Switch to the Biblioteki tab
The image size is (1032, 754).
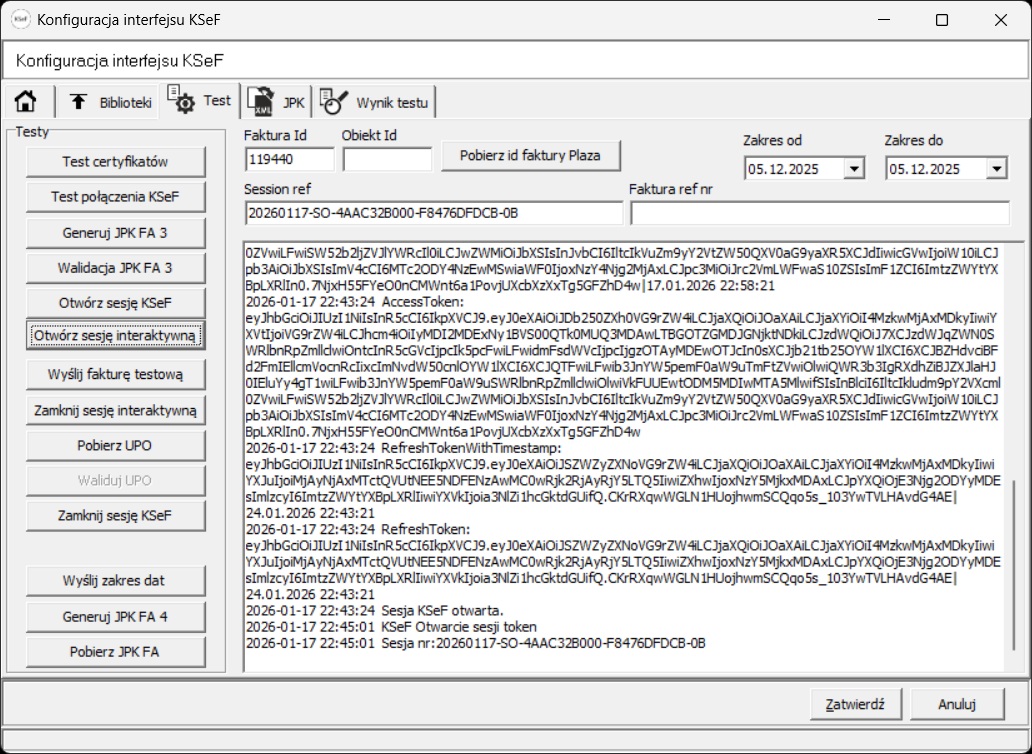click(108, 103)
